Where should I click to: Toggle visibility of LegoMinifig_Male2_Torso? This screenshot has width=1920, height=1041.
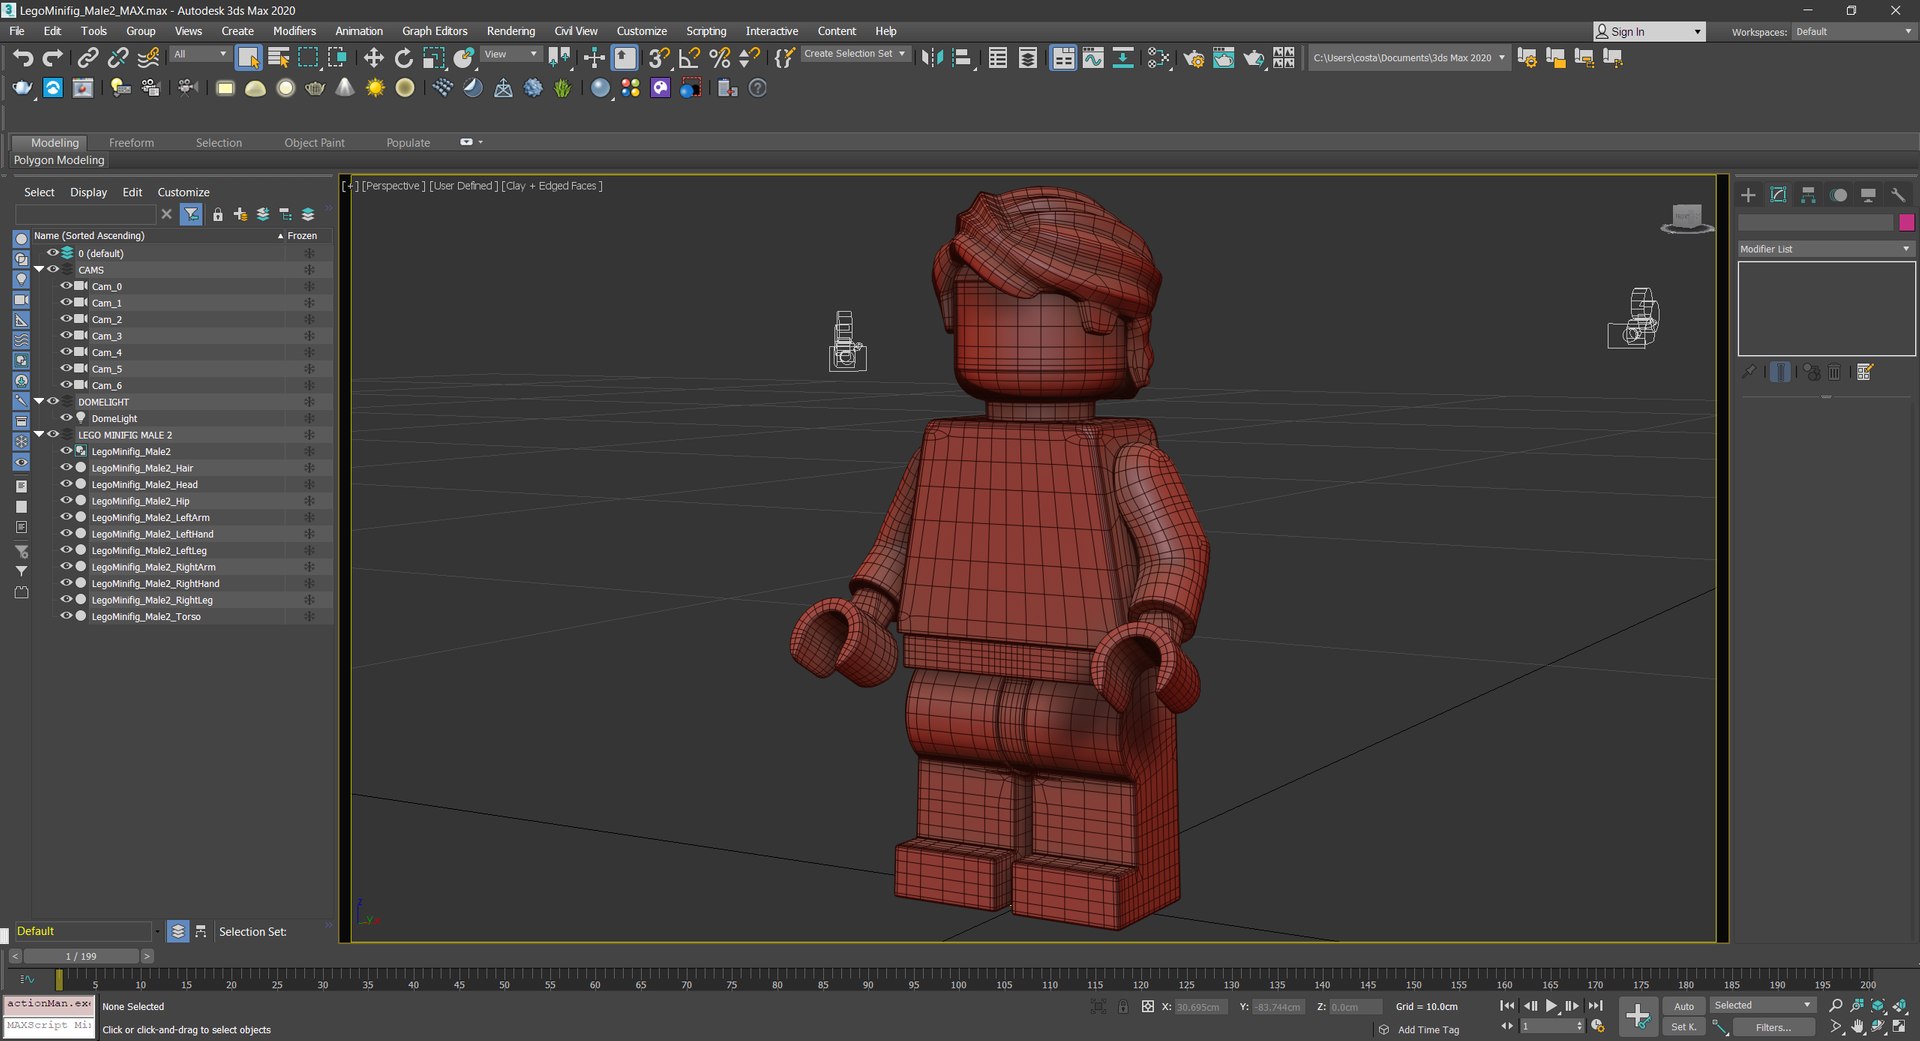(x=66, y=616)
